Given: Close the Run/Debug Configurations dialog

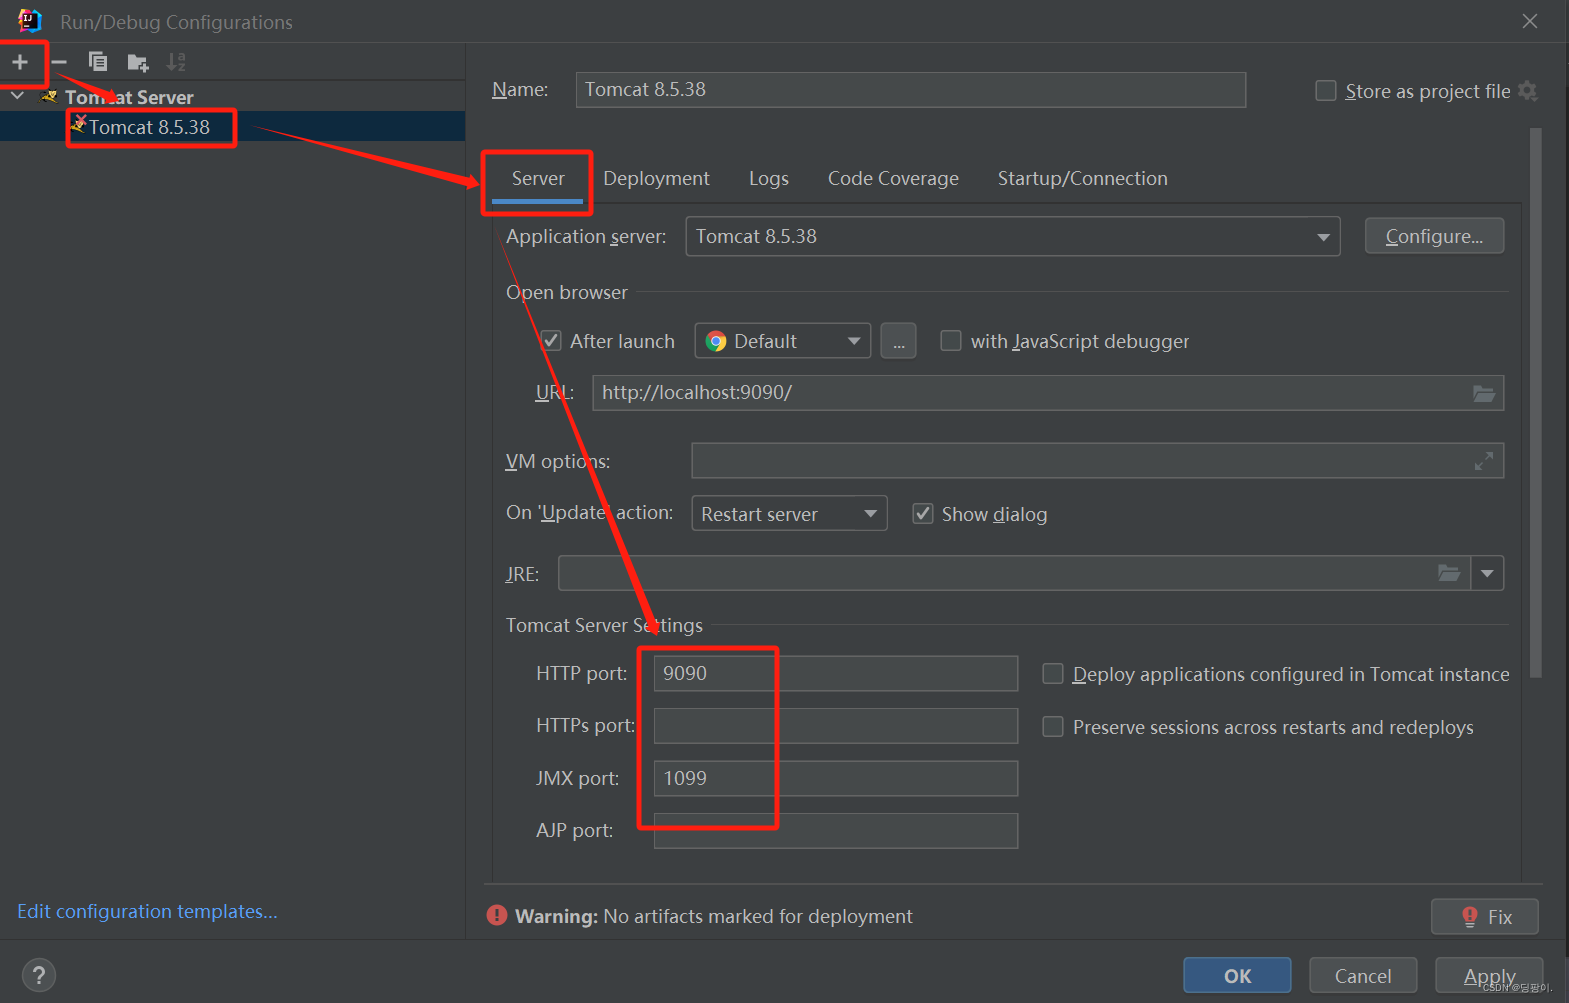Looking at the screenshot, I should (1530, 21).
